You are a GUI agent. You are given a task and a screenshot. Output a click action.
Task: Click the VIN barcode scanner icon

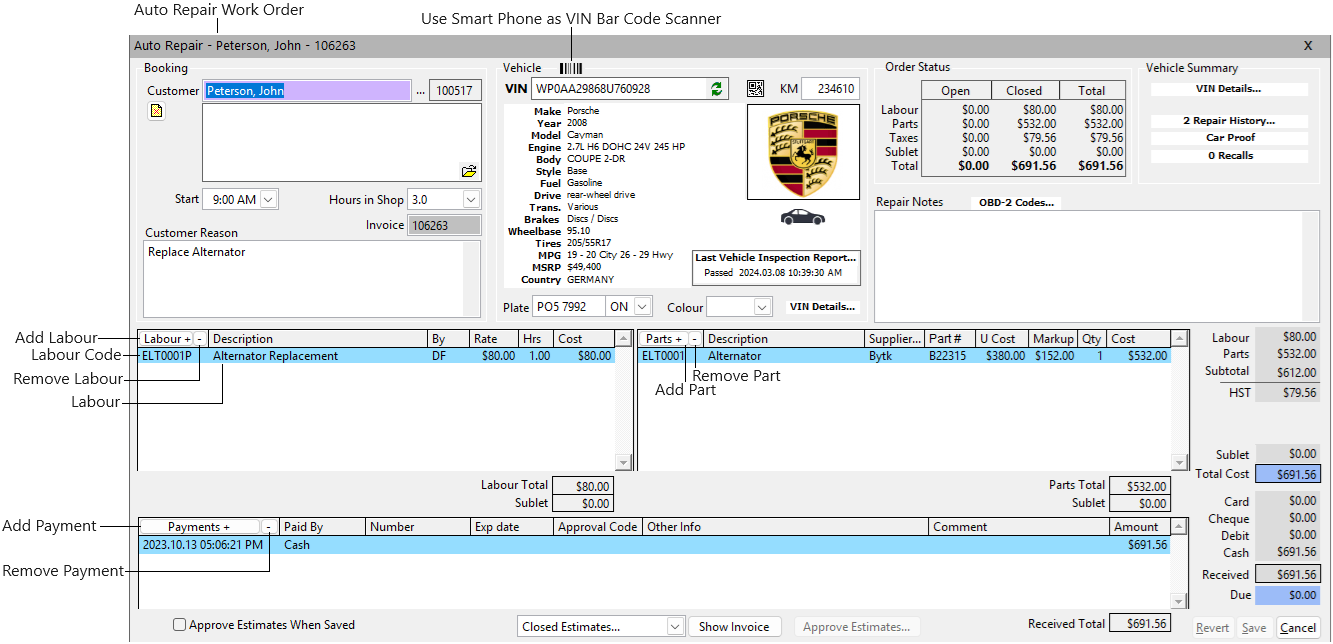570,68
